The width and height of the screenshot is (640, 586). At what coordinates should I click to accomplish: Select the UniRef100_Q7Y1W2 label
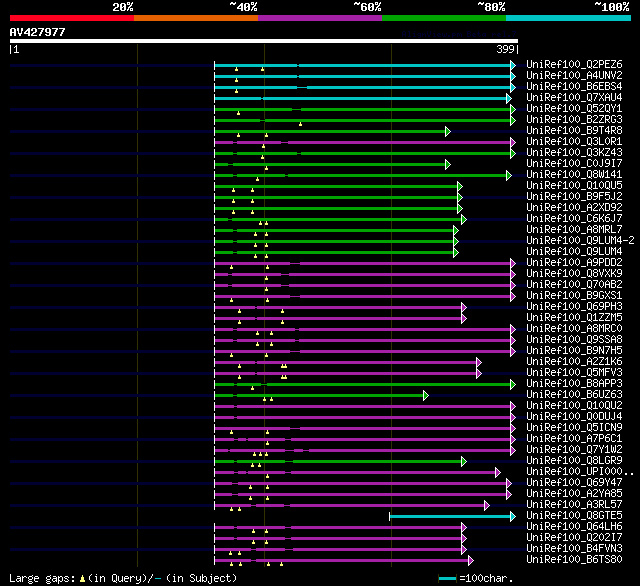pyautogui.click(x=574, y=450)
